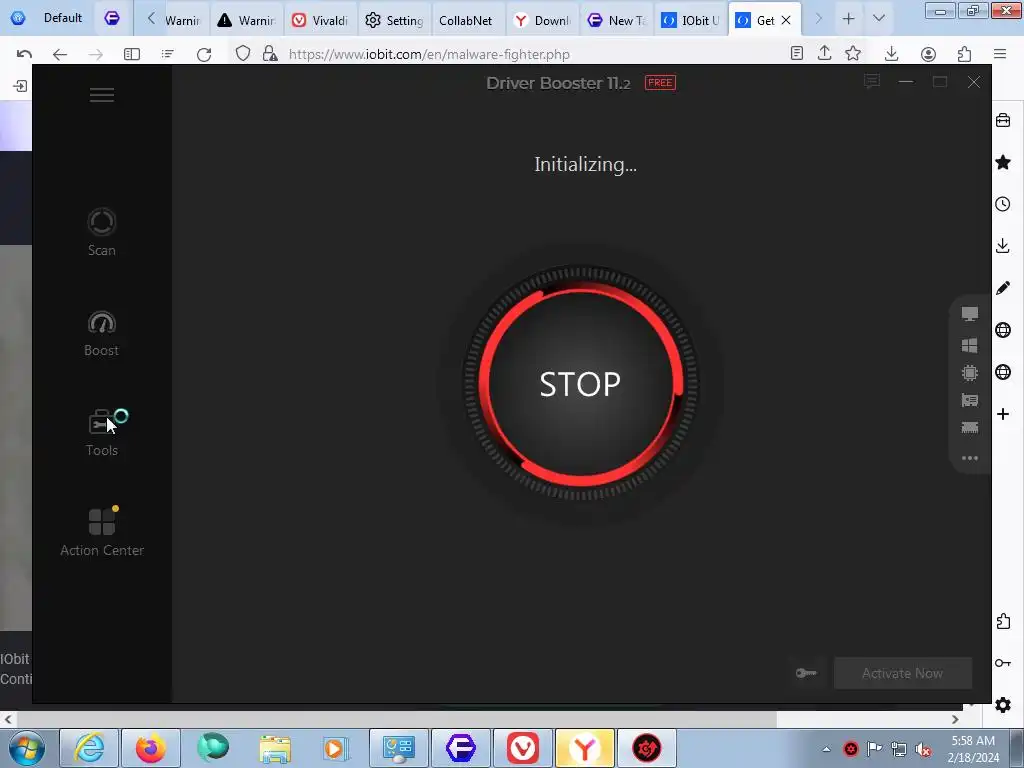Switch to the IObit U tab
This screenshot has height=768, width=1024.
[690, 20]
